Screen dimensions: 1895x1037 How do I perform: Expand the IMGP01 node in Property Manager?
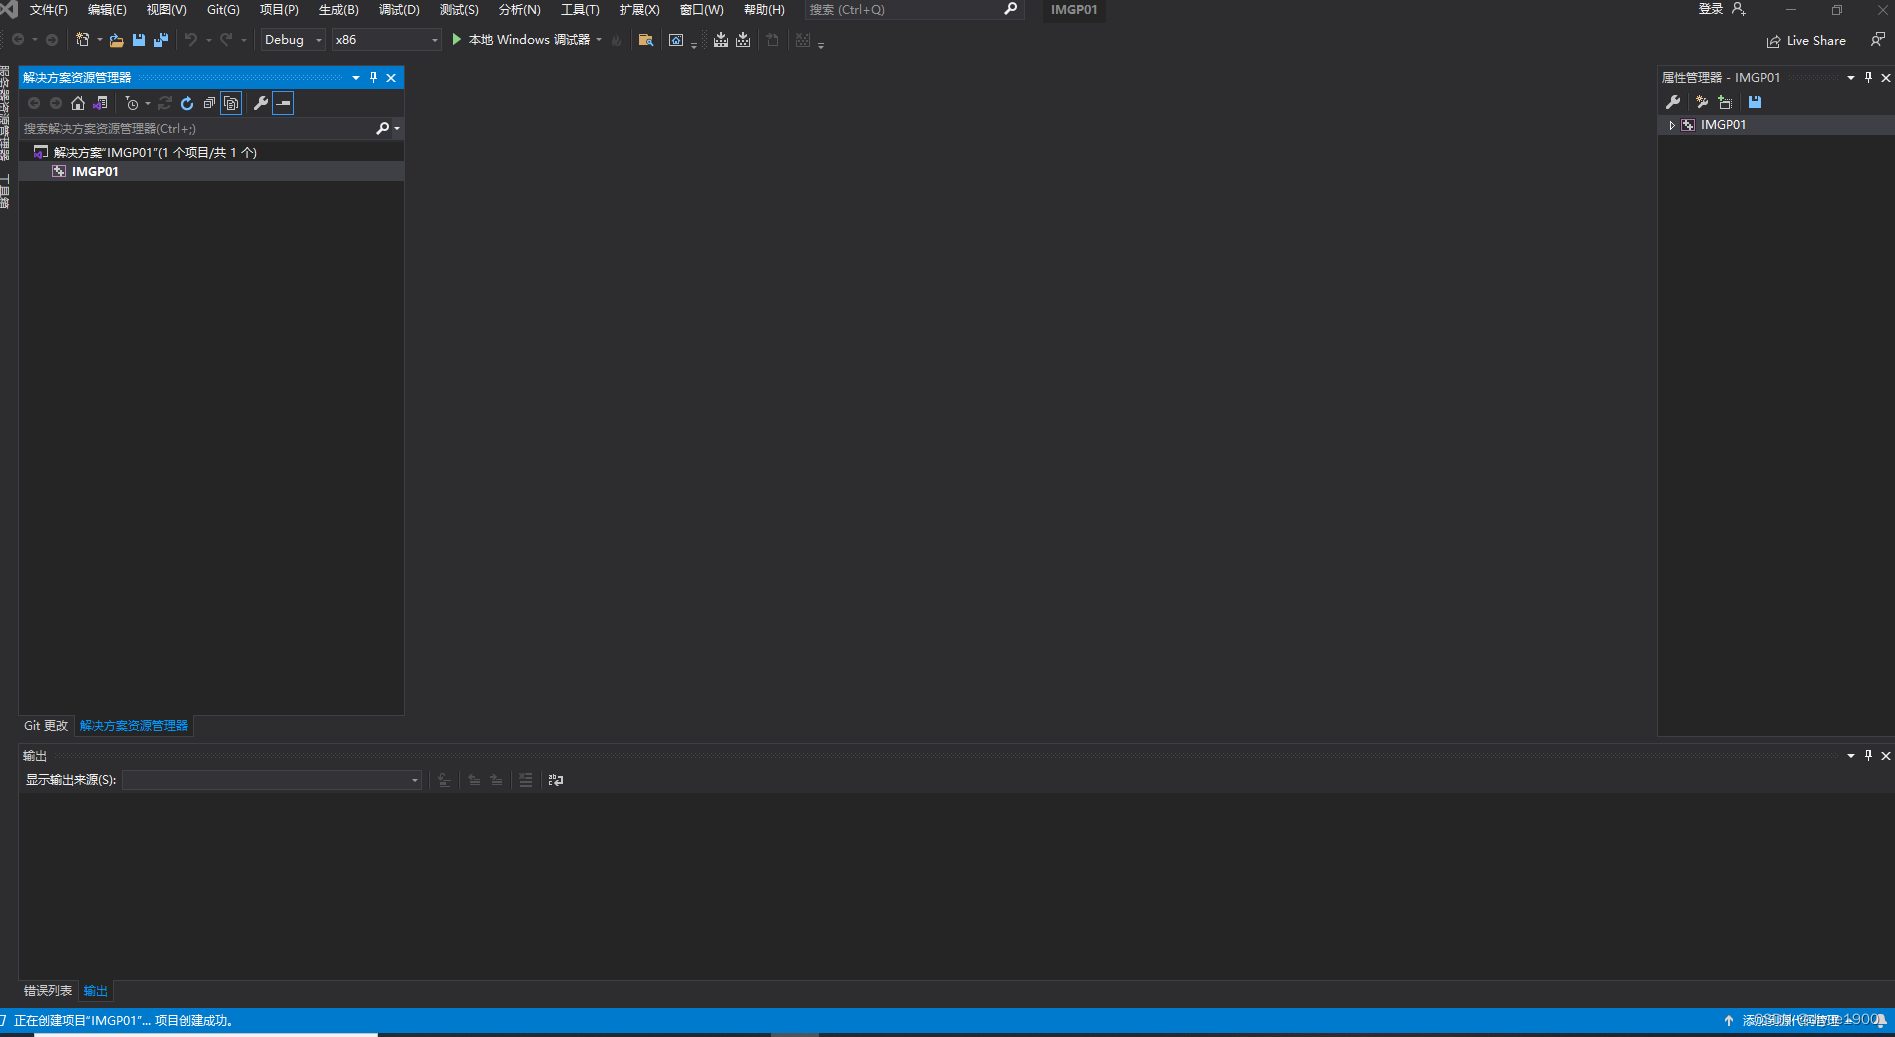[x=1672, y=125]
